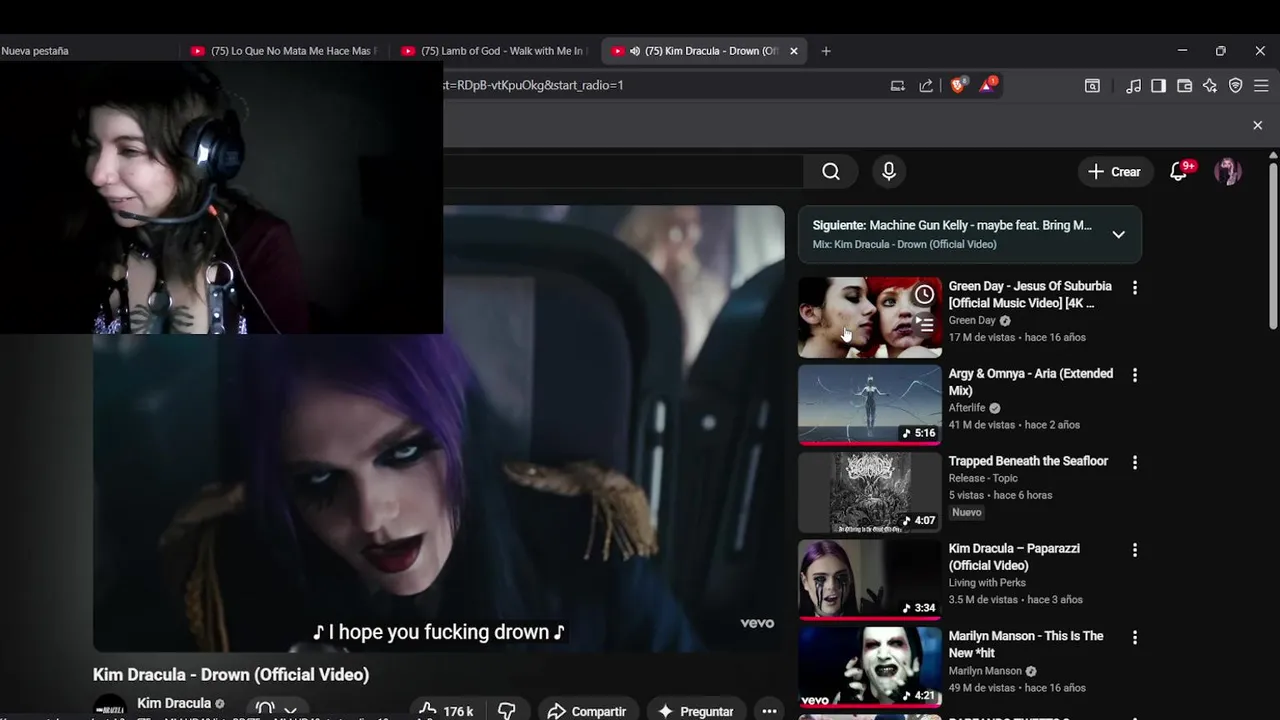1280x720 pixels.
Task: Open YouTube notifications bell
Action: click(x=1179, y=172)
